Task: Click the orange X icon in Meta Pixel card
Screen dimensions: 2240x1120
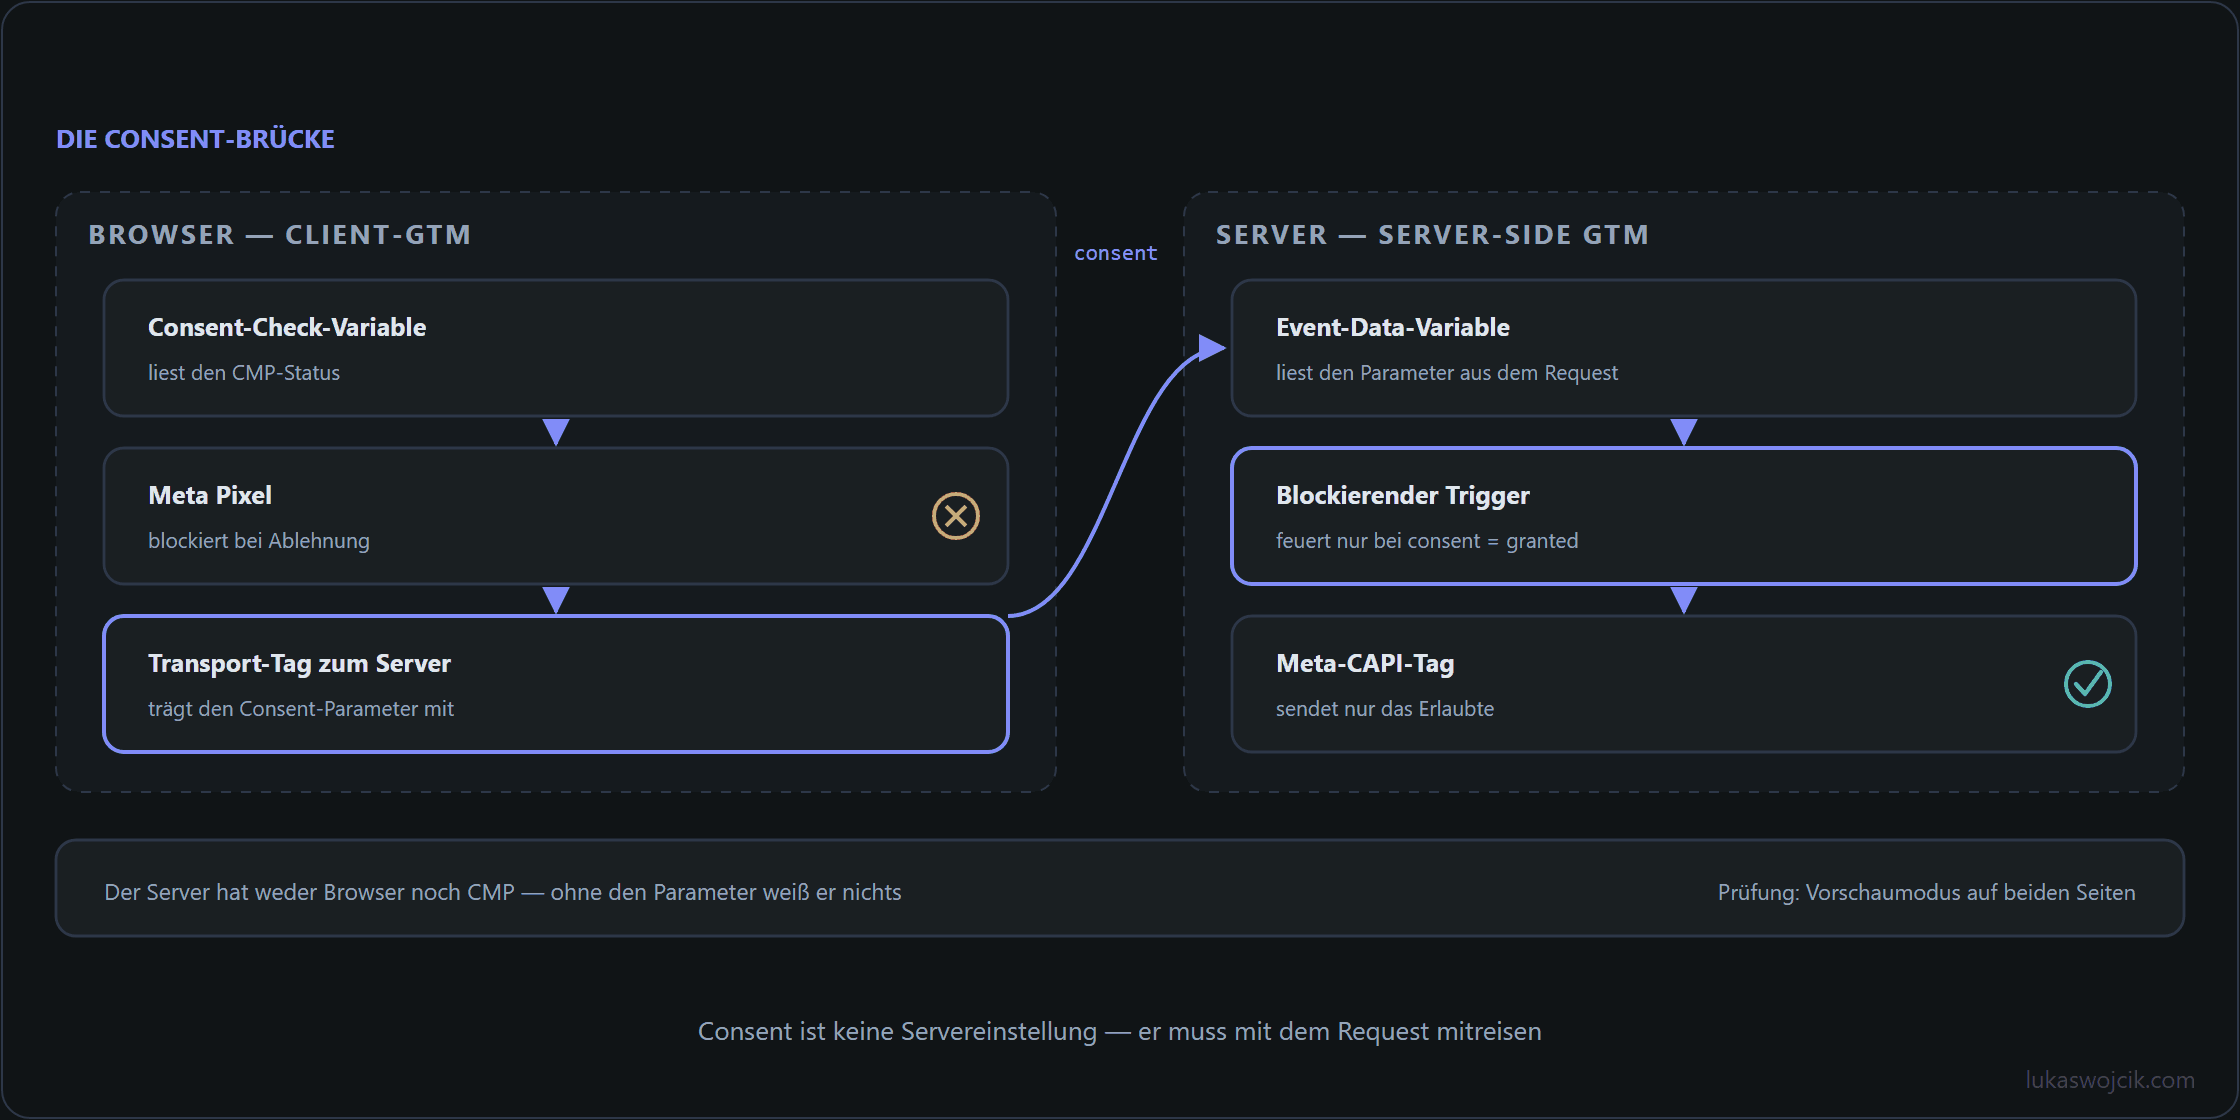Action: (956, 516)
